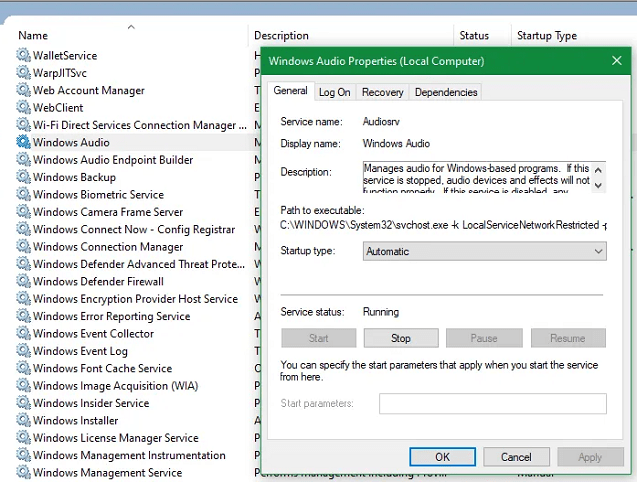Click the Wi-Fi Direct Services Connection Manager gear icon
Screen dimensions: 637x482
(x=23, y=124)
